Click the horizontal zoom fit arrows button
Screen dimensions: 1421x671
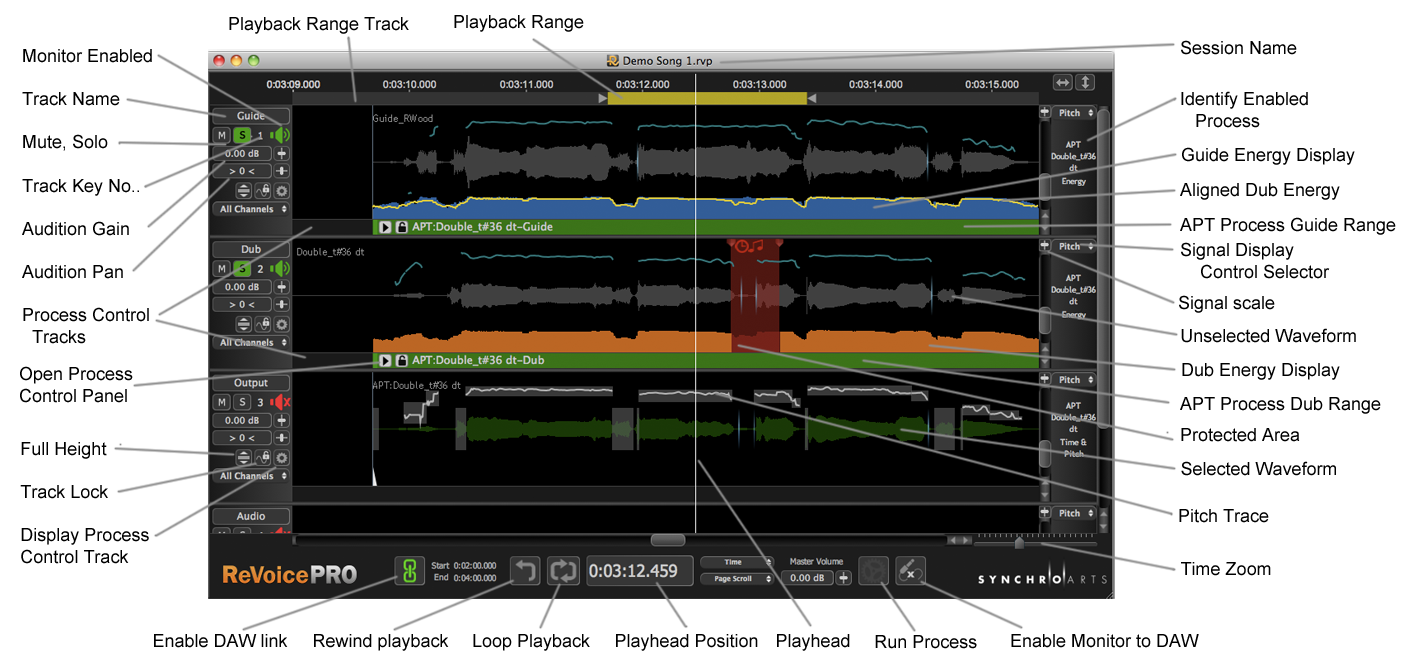1063,83
